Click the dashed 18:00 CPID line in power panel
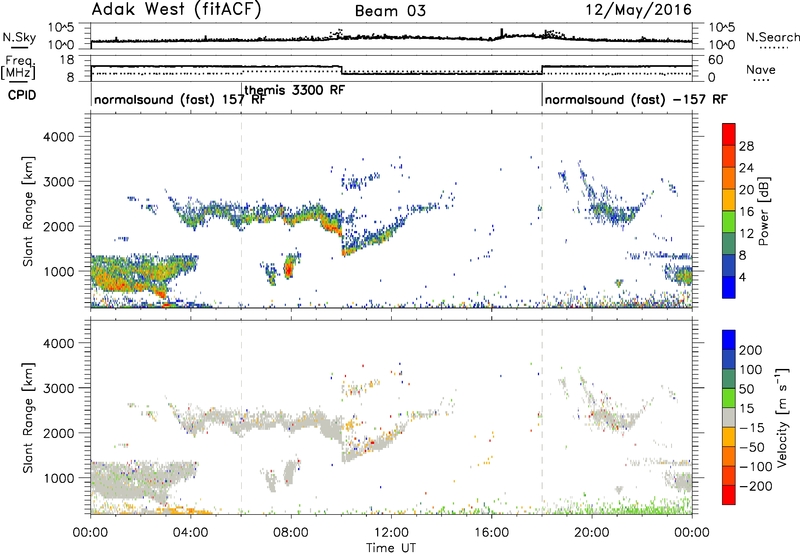 pyautogui.click(x=542, y=211)
